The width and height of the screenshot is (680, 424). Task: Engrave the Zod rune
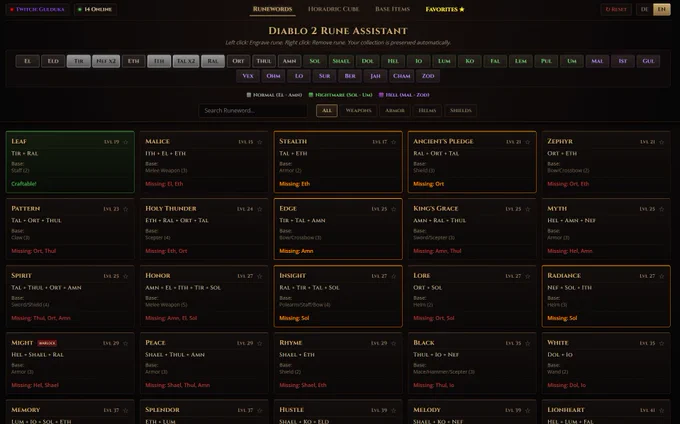coord(428,76)
